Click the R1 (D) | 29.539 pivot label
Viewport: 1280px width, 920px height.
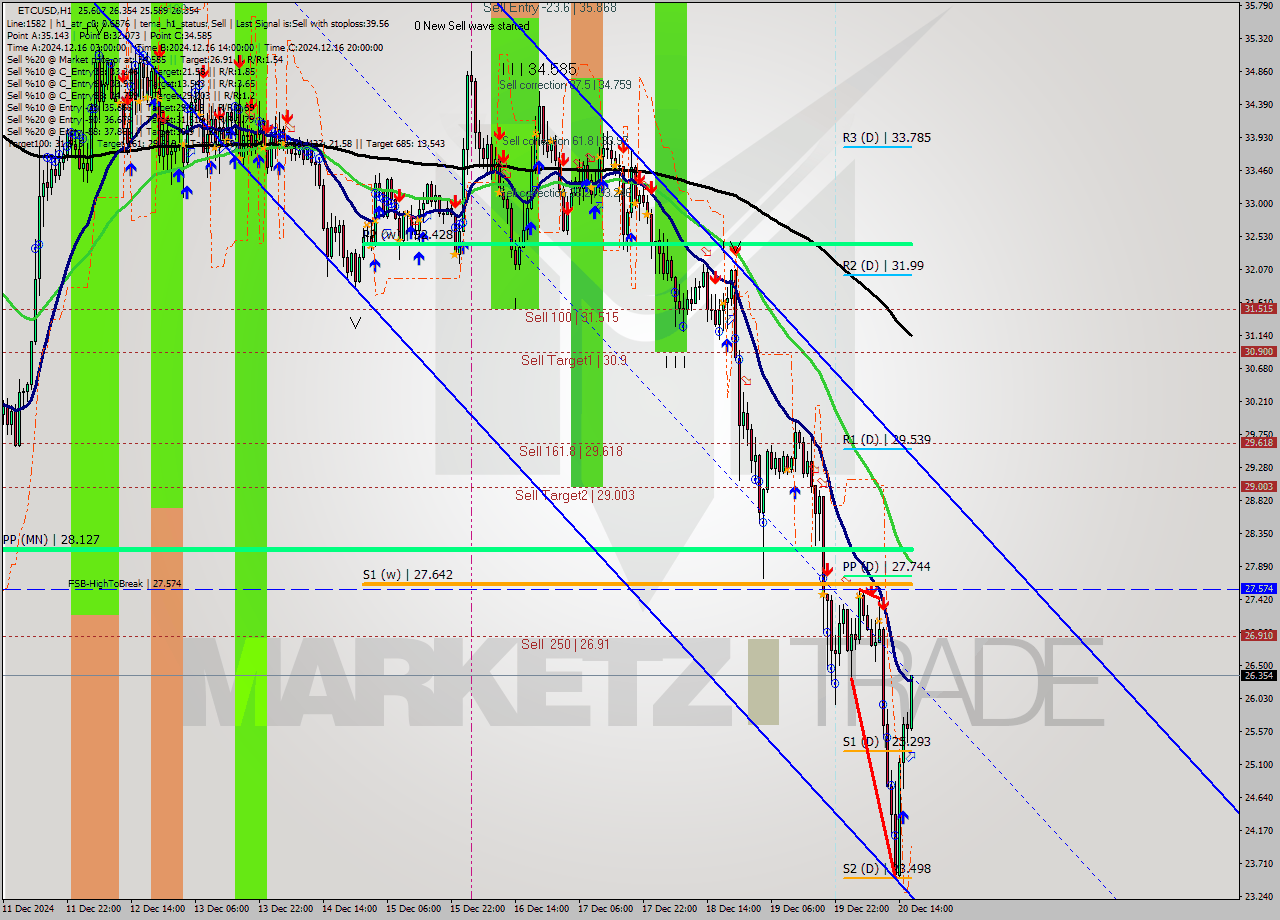click(887, 439)
